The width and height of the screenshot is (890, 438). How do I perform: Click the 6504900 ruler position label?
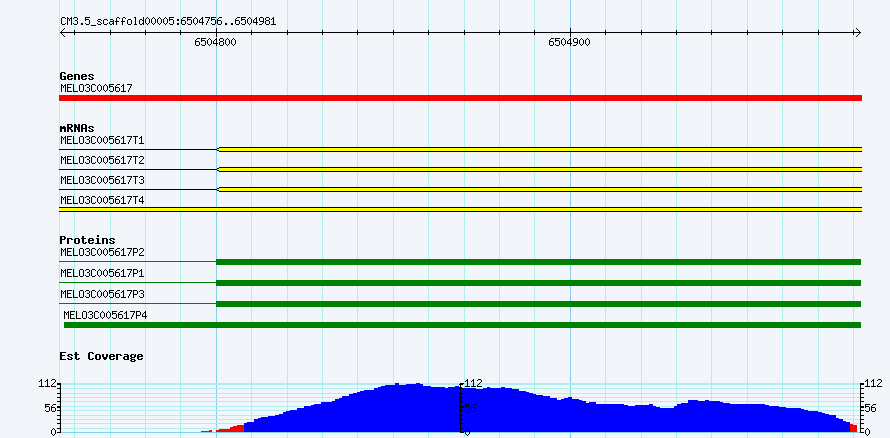[569, 43]
